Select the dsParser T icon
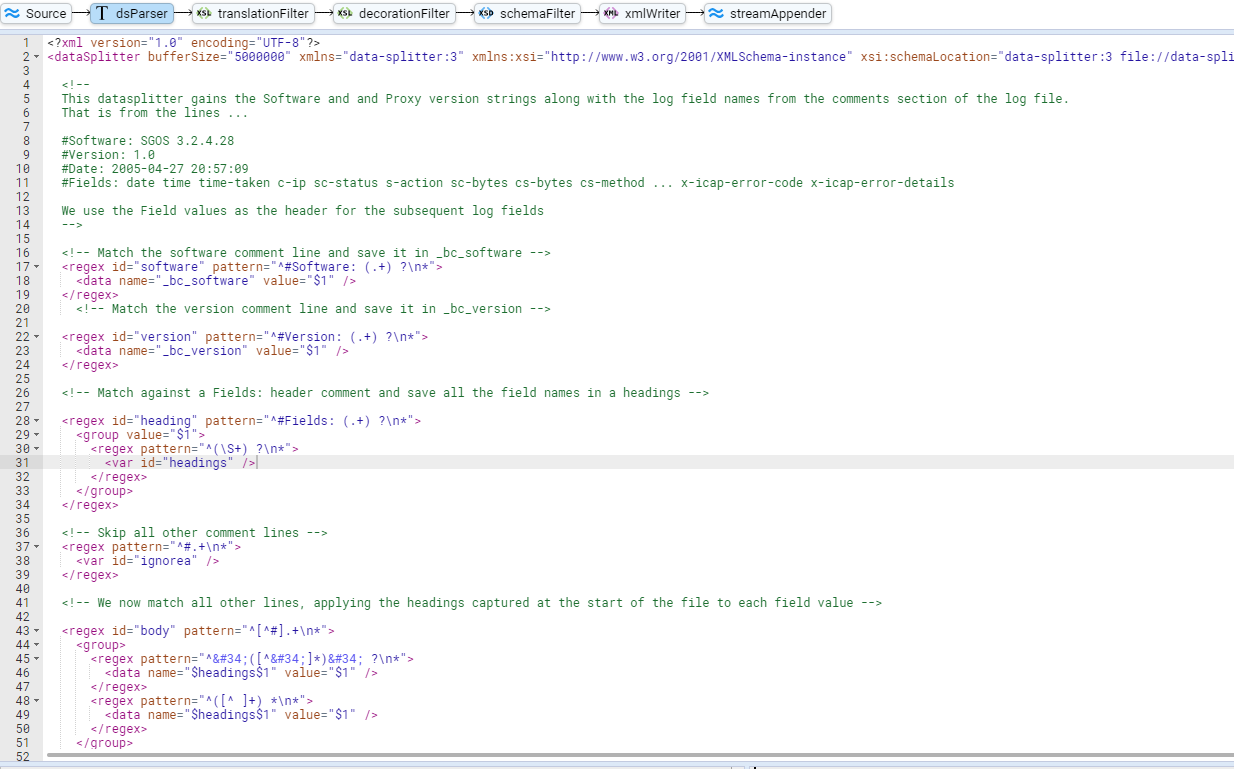 [x=102, y=13]
